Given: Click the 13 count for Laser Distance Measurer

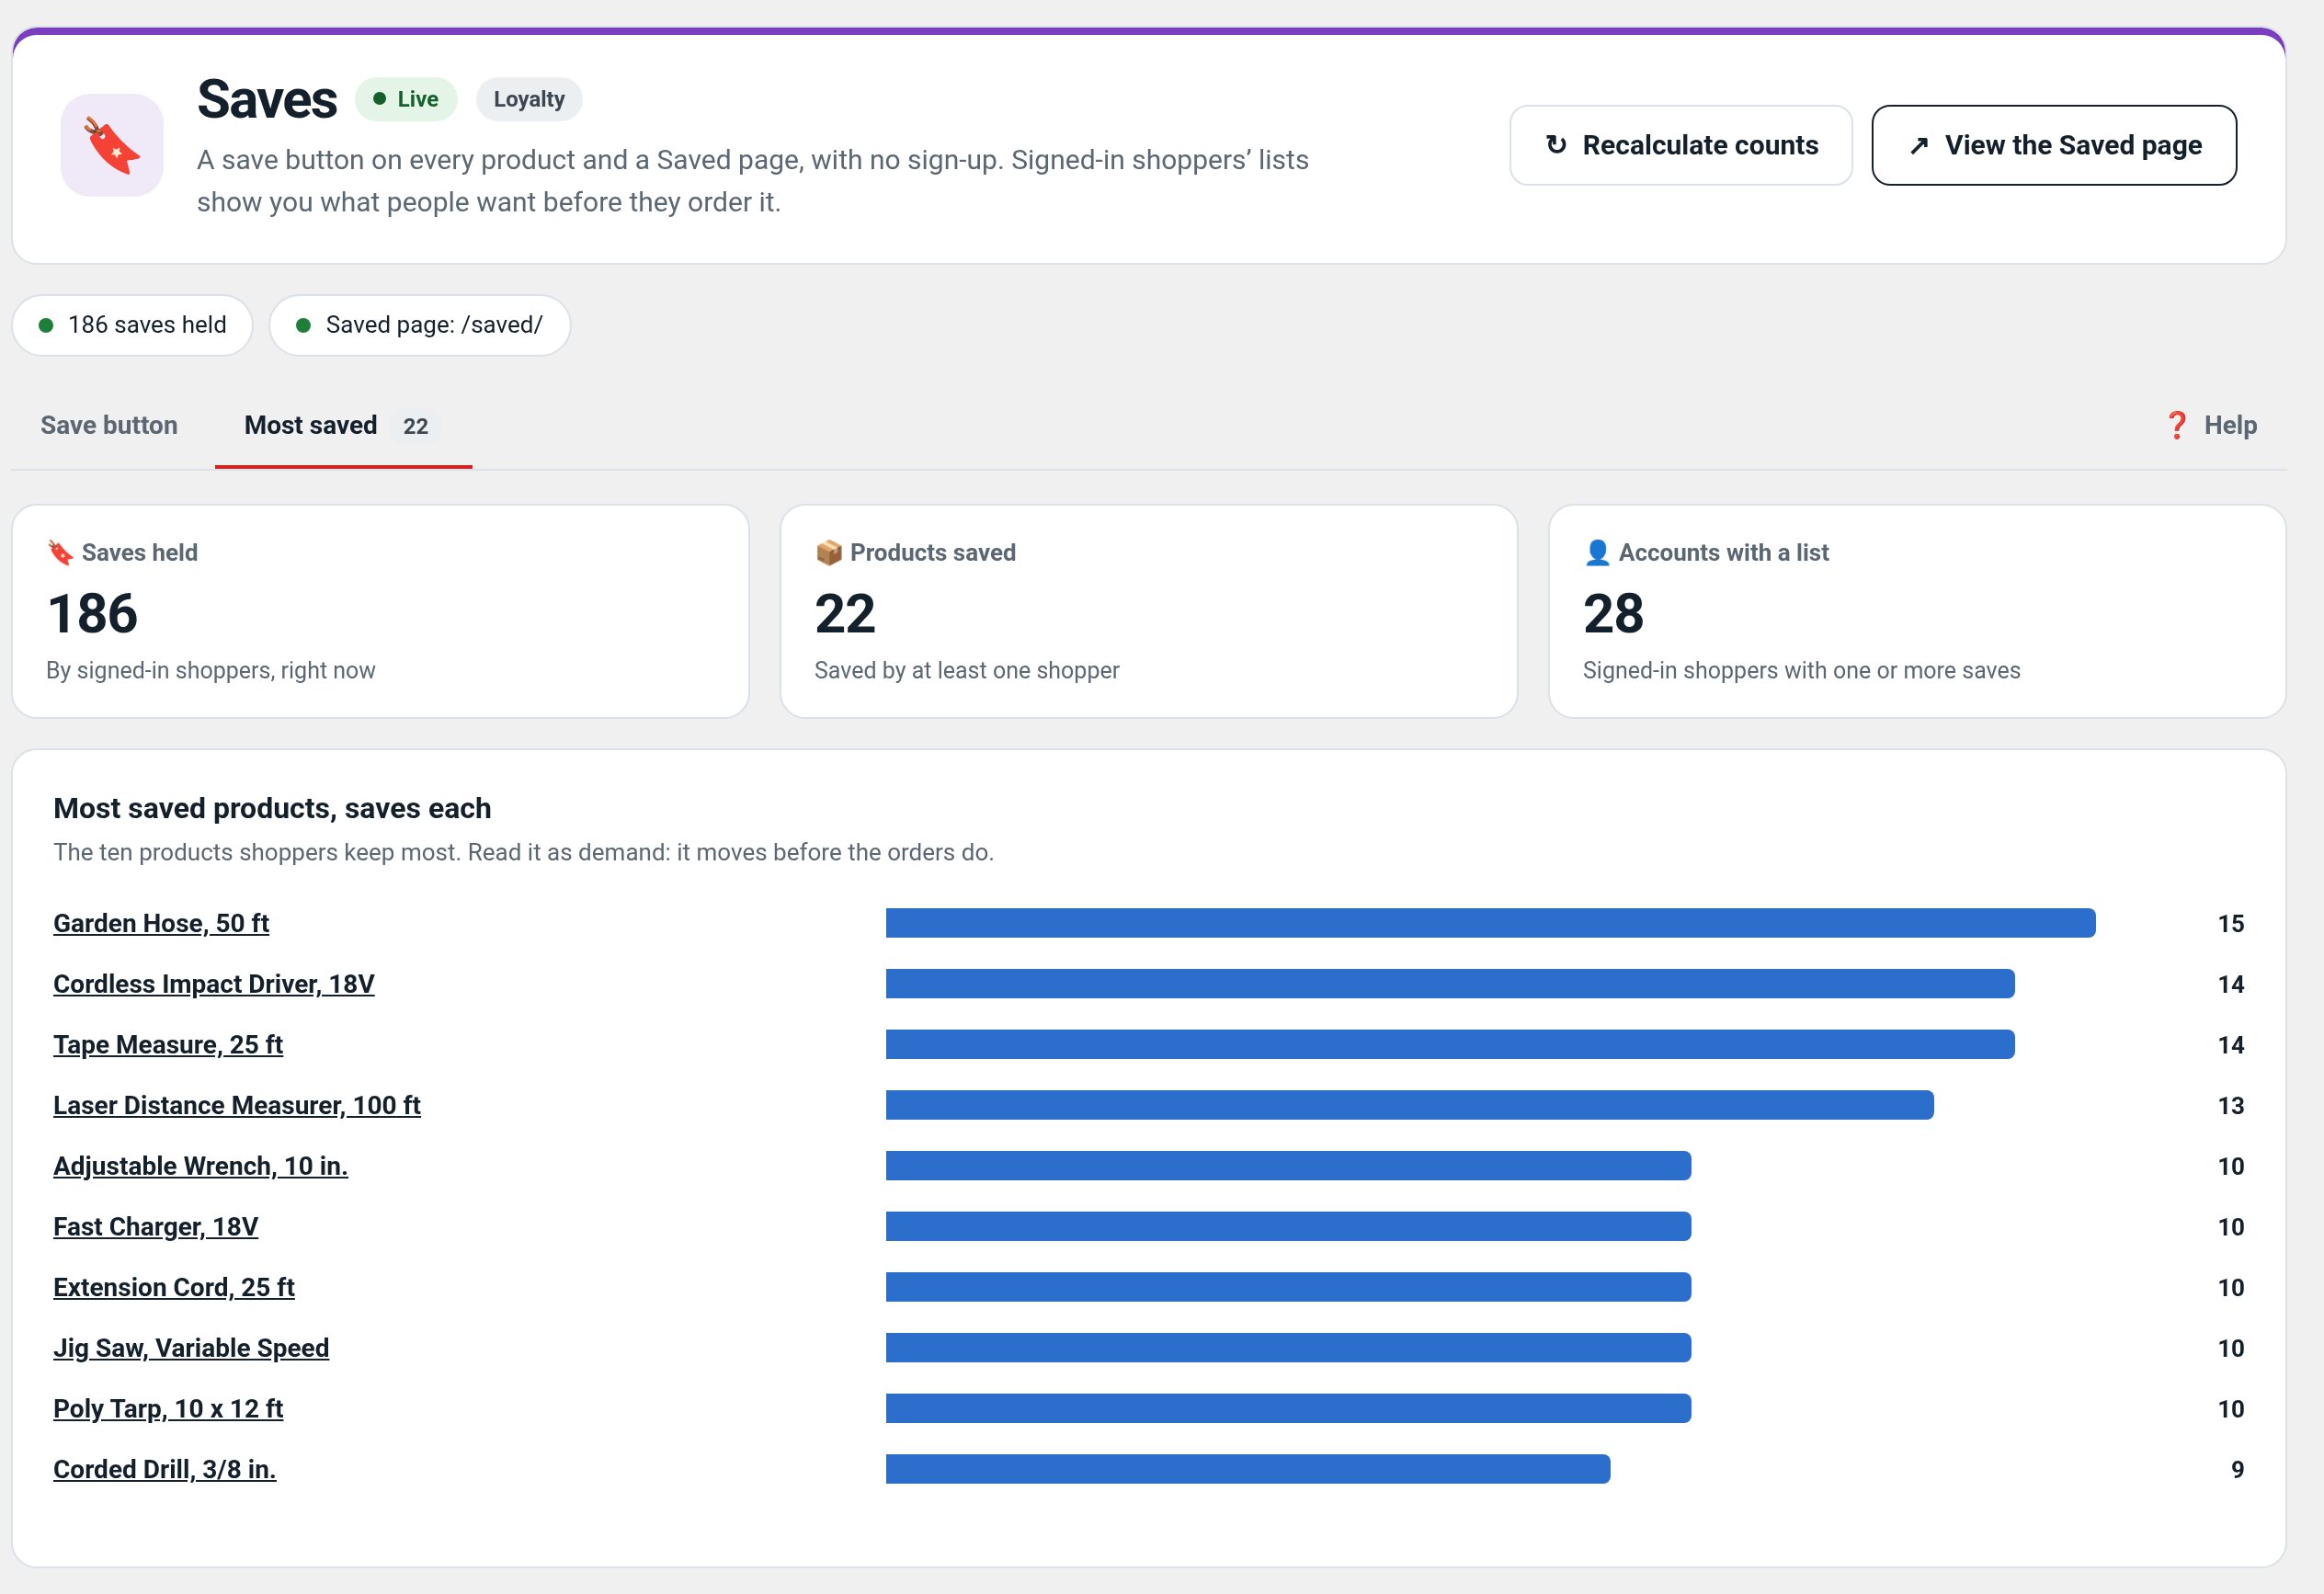Looking at the screenshot, I should (2230, 1105).
